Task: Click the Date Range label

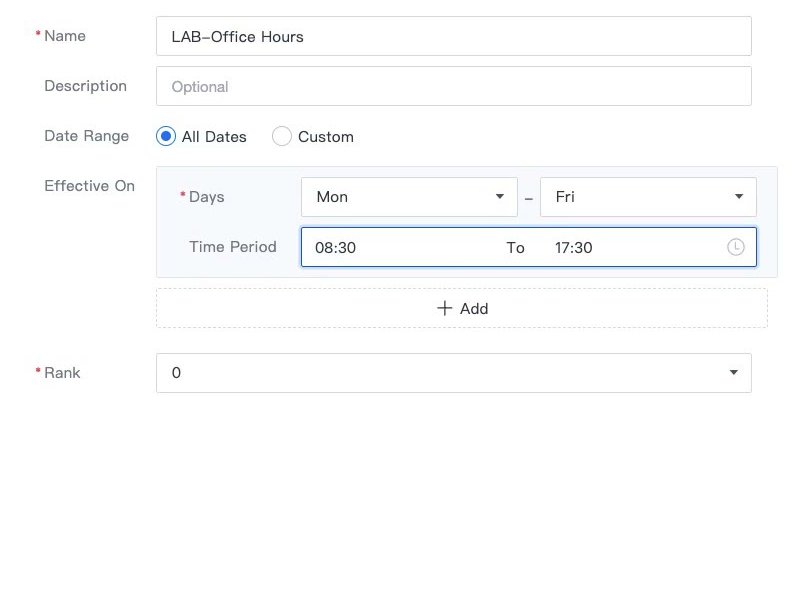Action: (86, 136)
